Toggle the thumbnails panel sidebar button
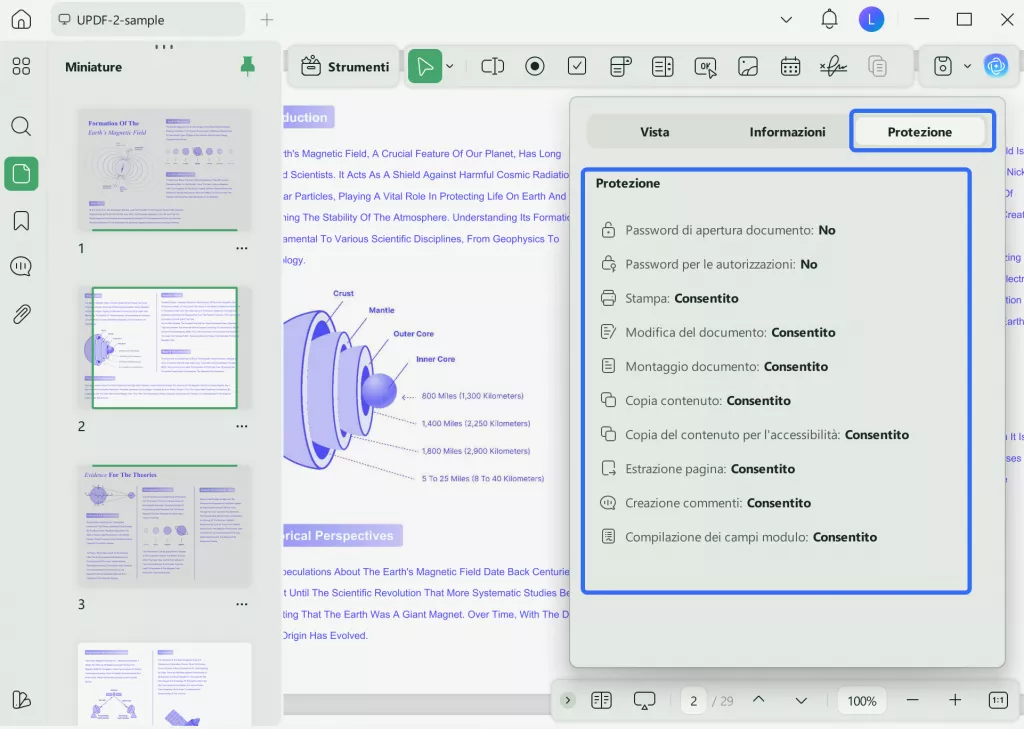Viewport: 1024px width, 729px height. click(21, 173)
